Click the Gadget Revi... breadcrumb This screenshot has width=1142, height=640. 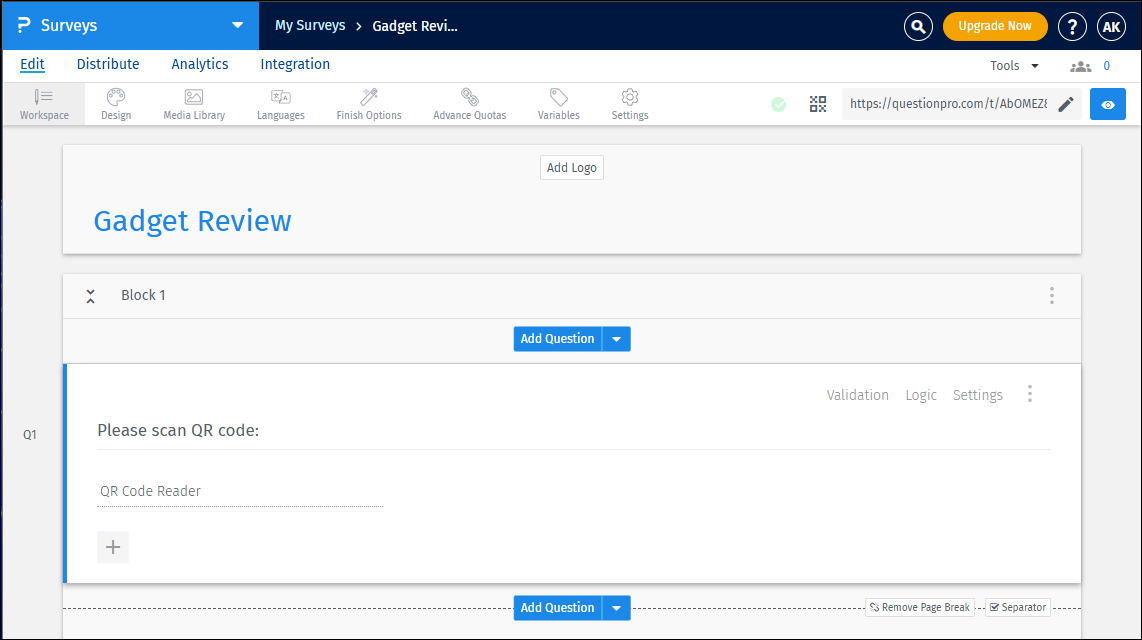tap(415, 26)
